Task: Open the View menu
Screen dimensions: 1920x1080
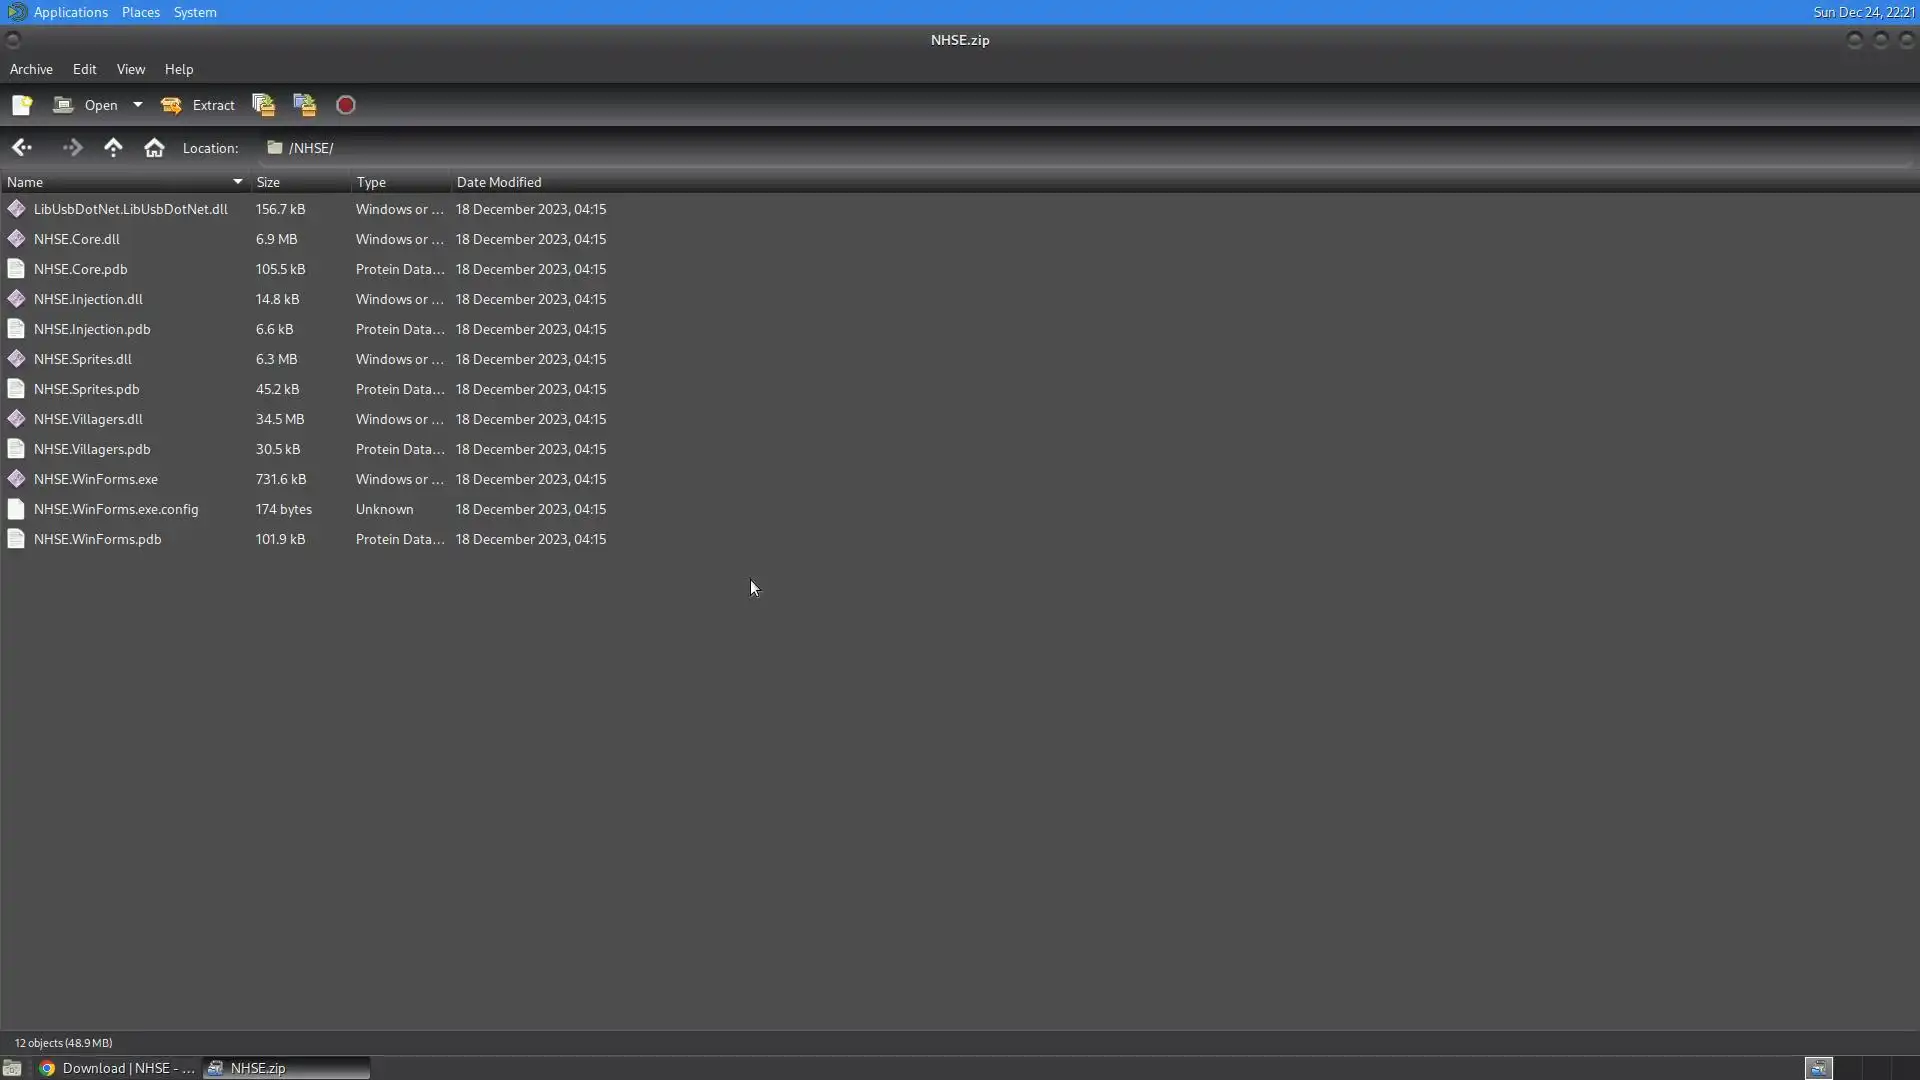Action: tap(130, 69)
